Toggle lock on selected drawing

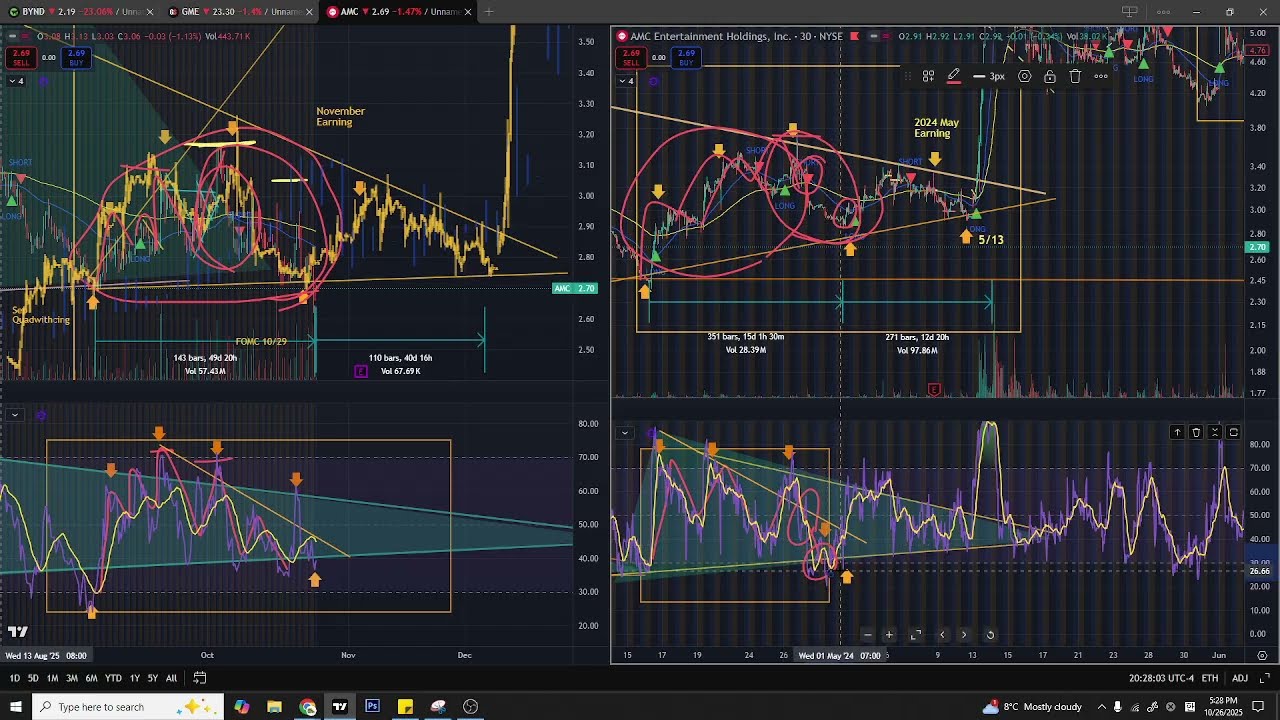1050,76
